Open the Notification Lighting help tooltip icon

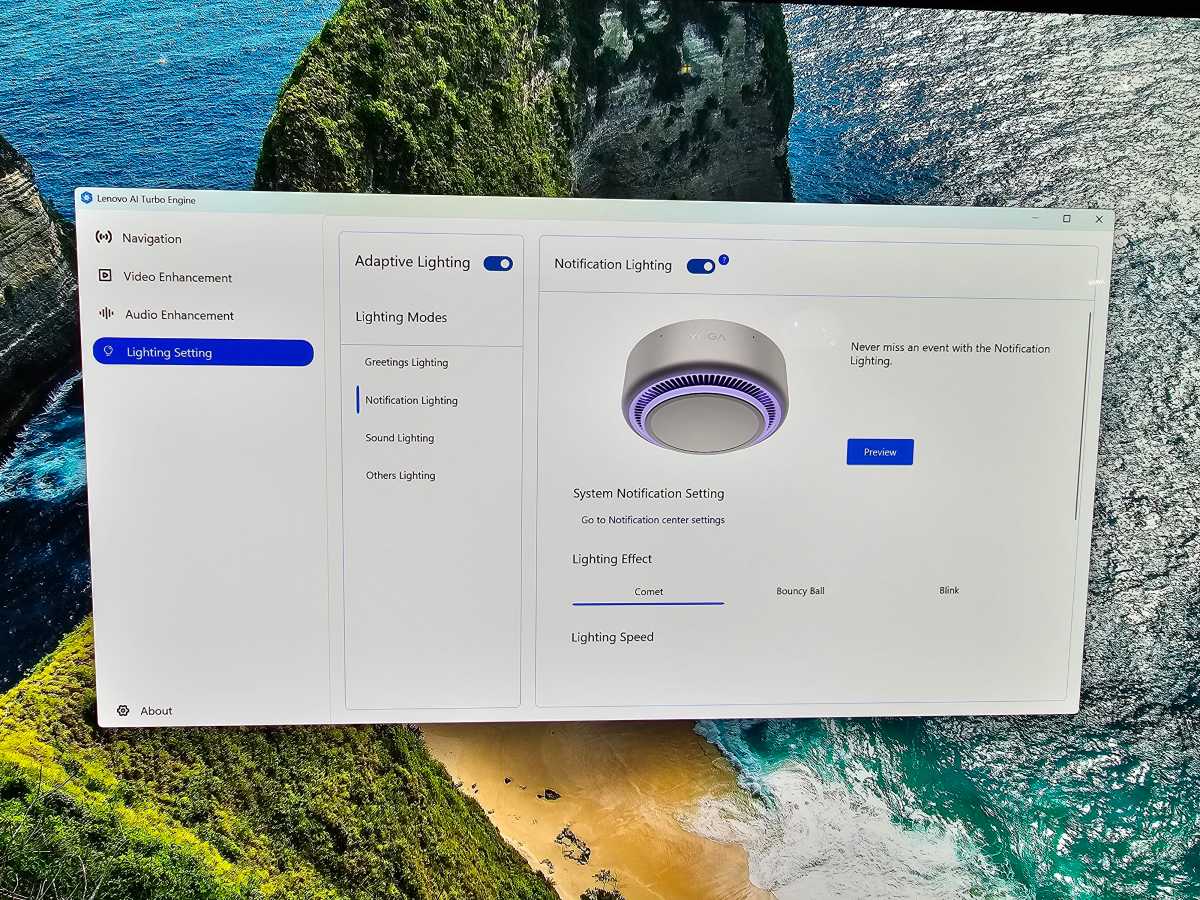tap(723, 258)
